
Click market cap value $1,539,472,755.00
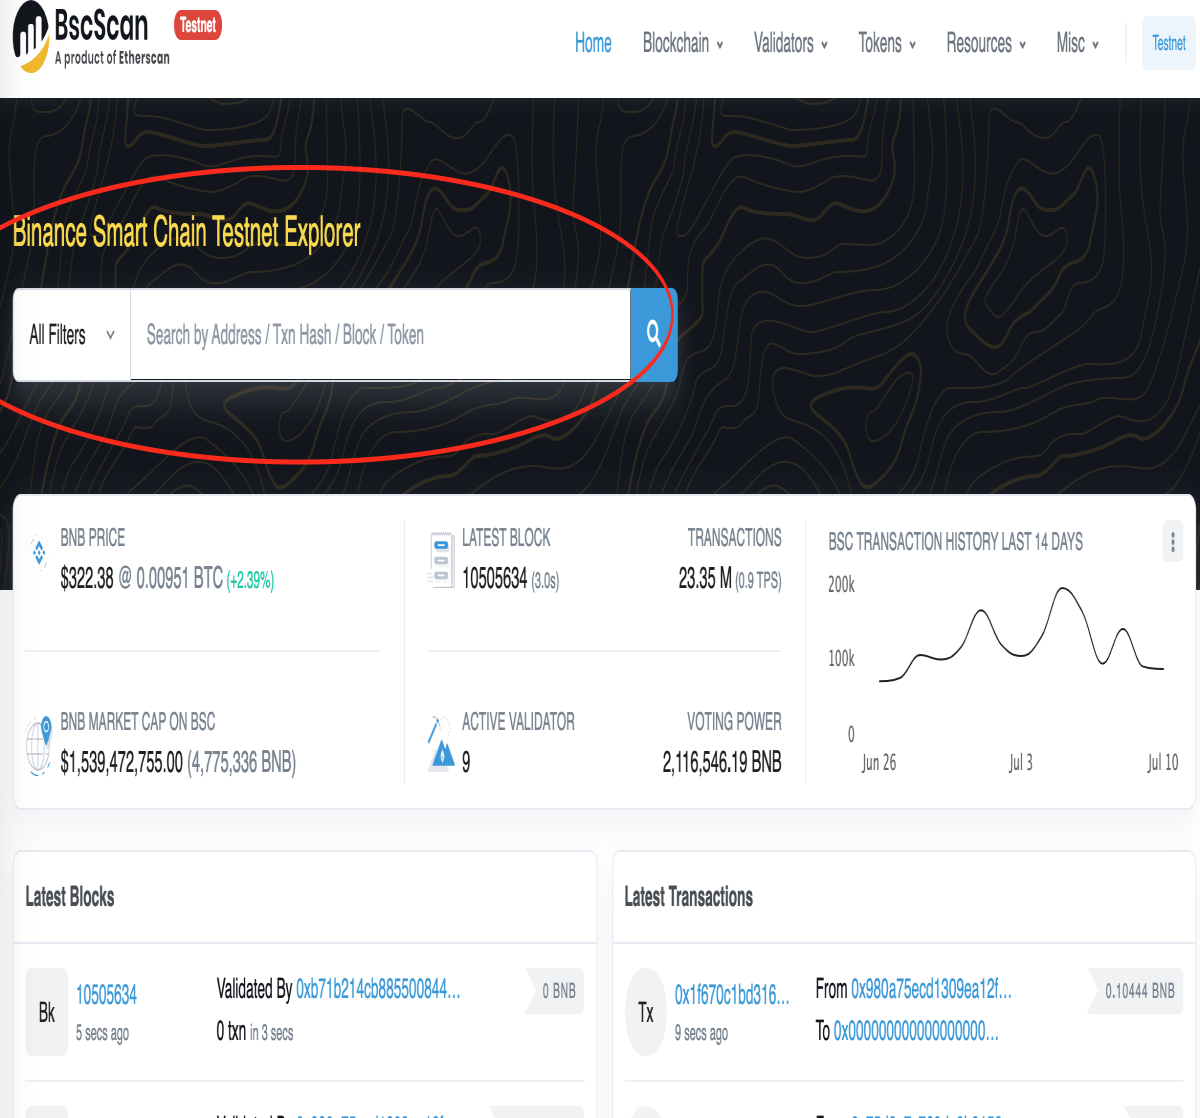point(121,763)
